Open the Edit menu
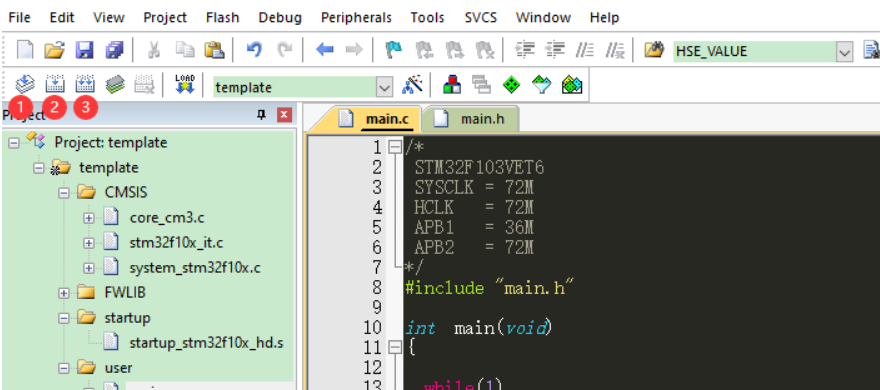The image size is (880, 390). point(62,17)
